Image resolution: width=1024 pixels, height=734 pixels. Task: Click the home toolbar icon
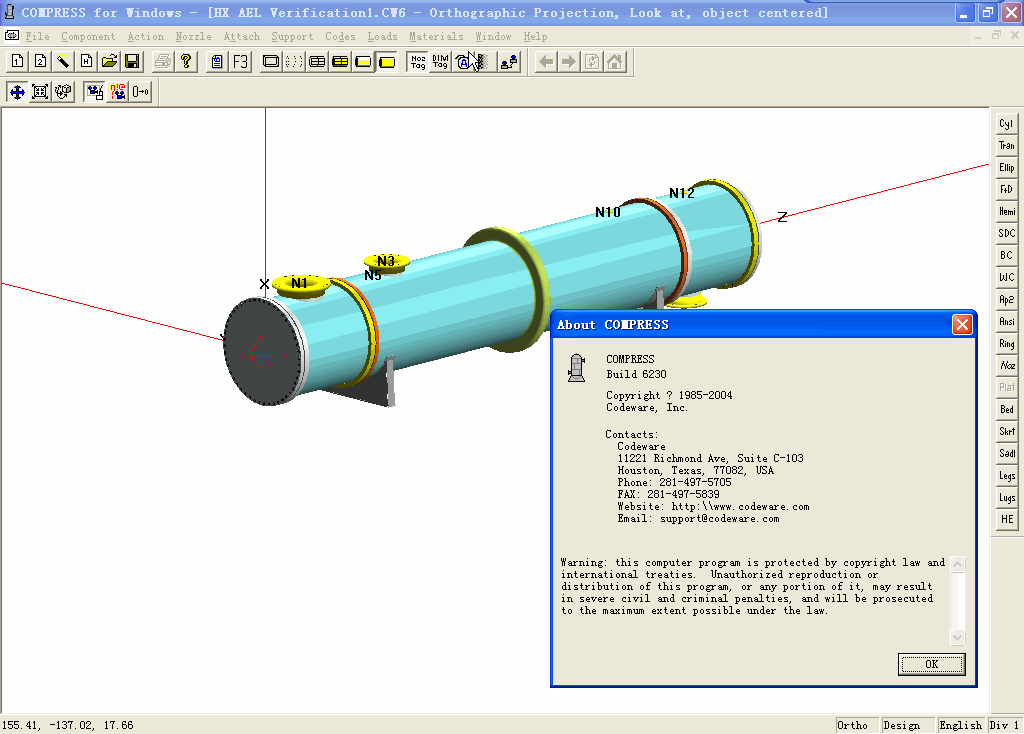tap(615, 61)
